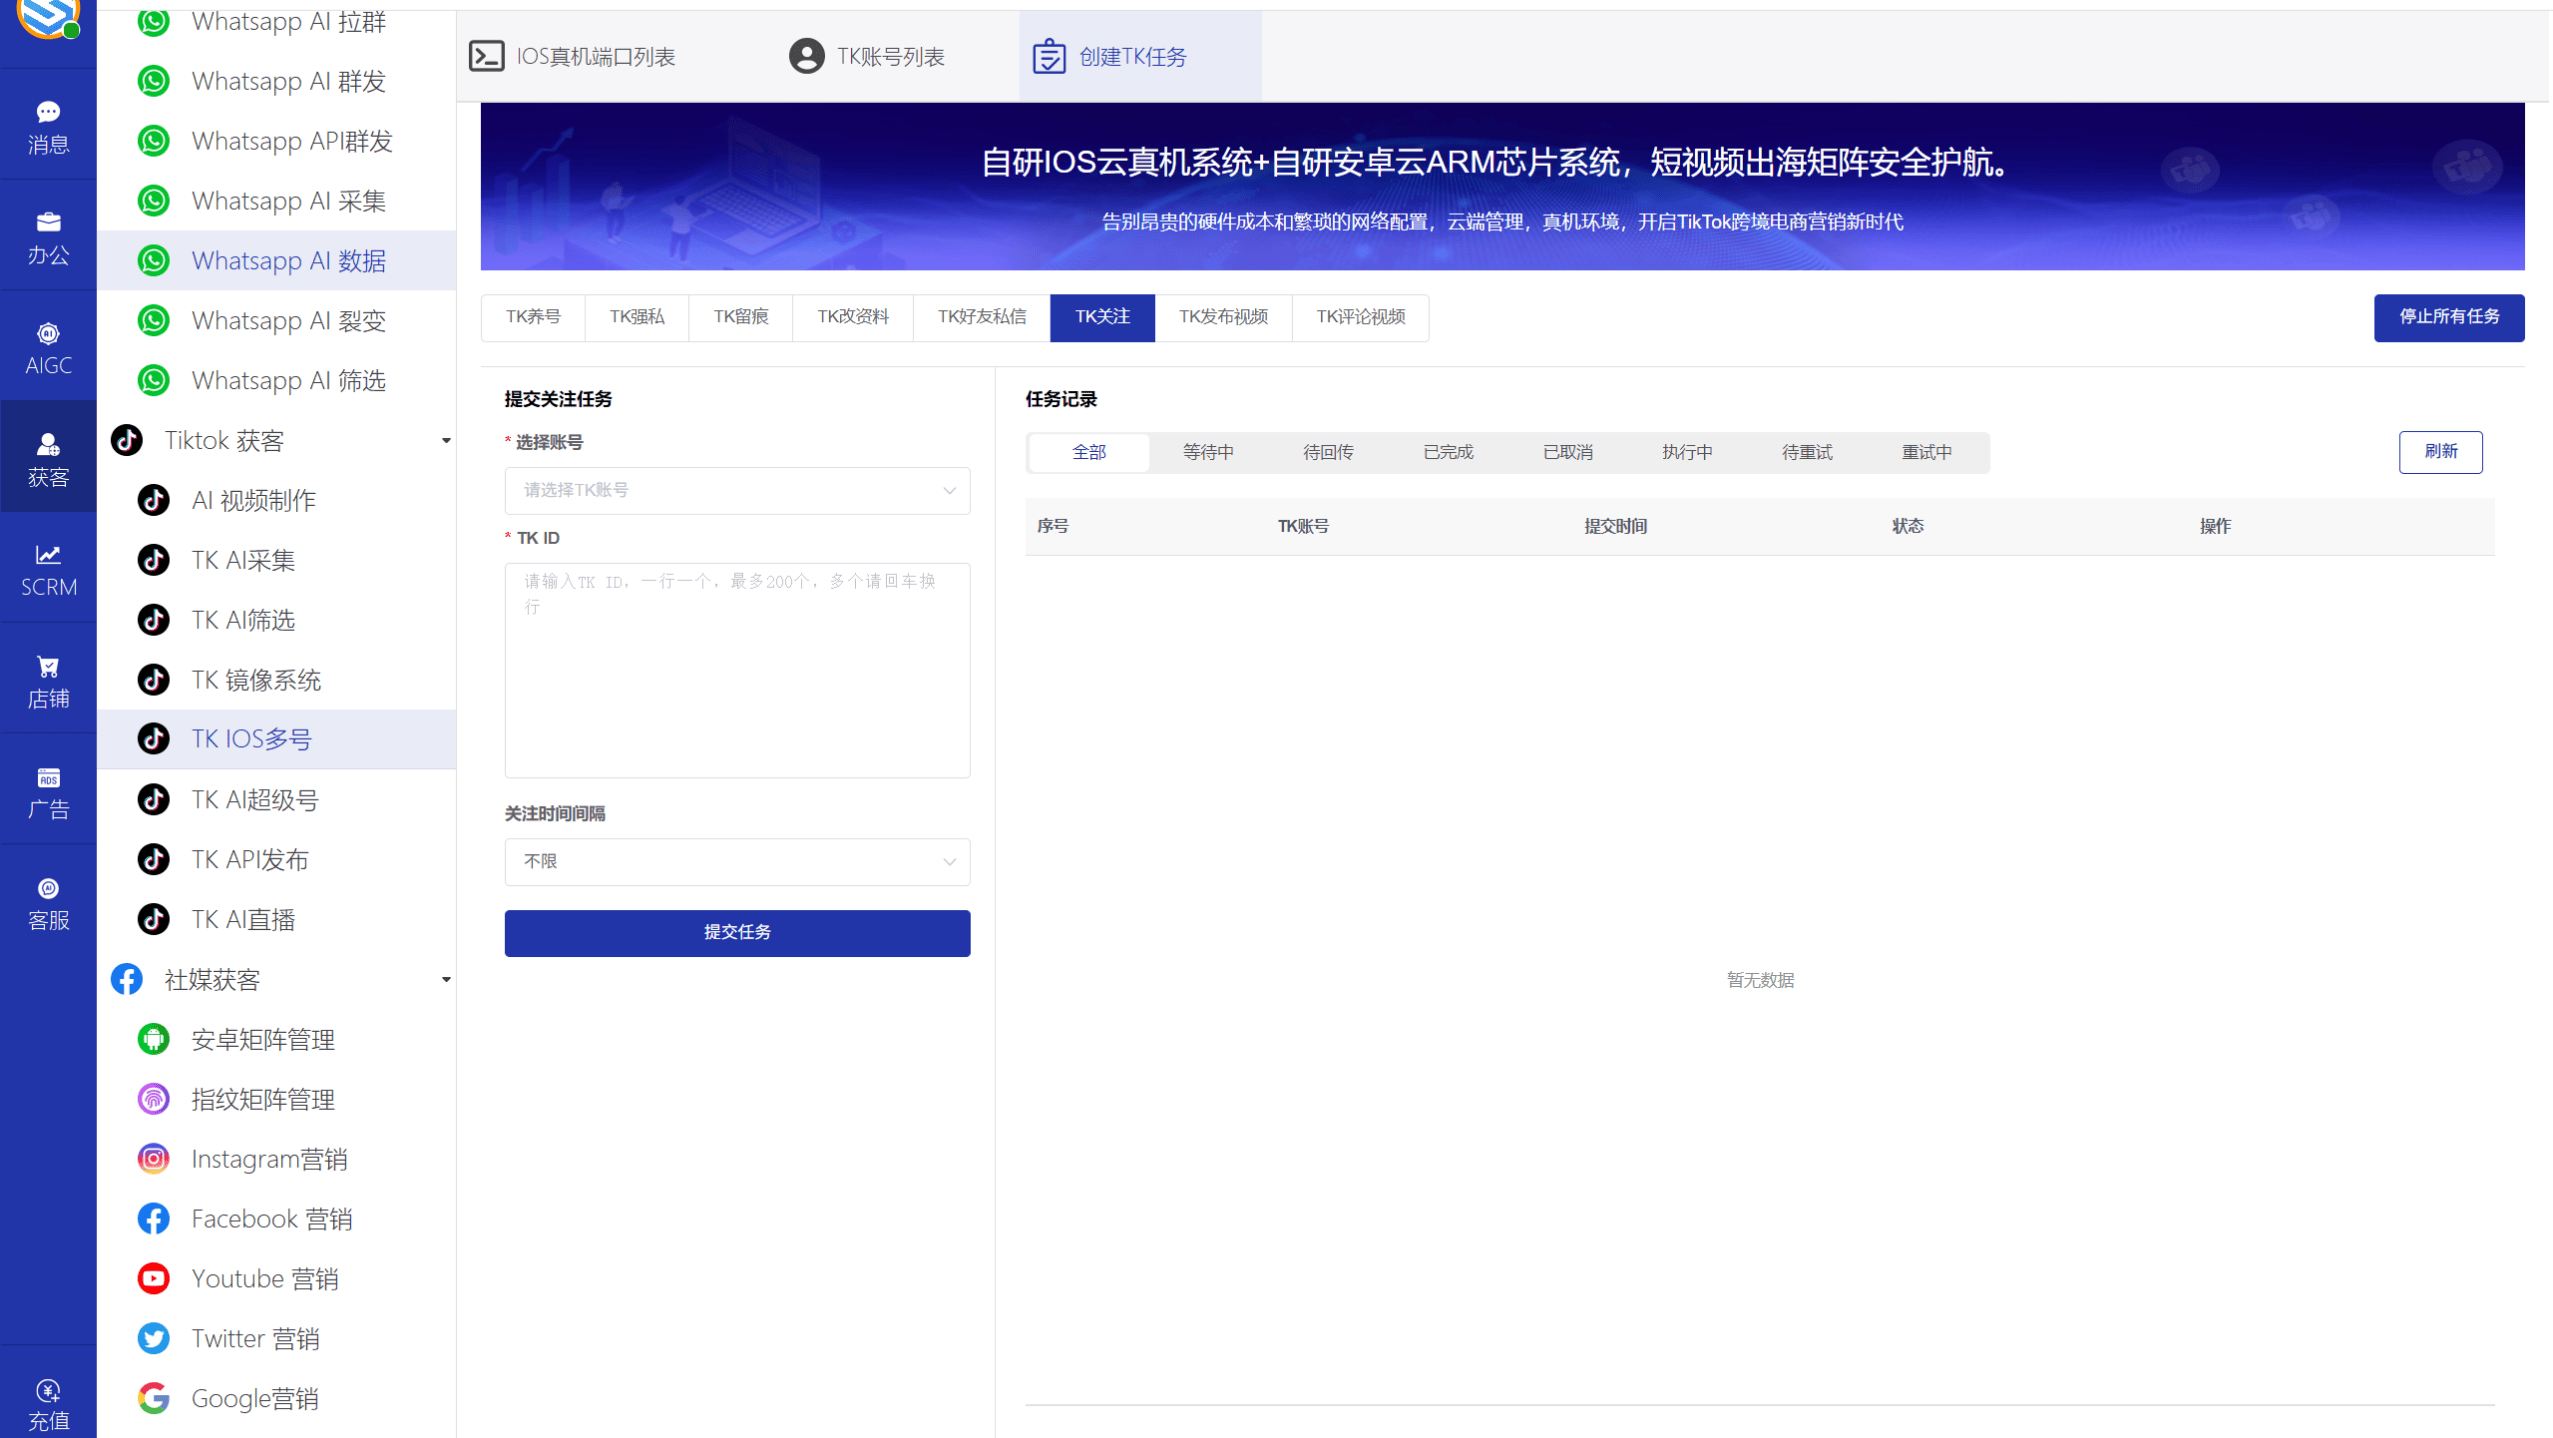Click the 提交任务 button
Image resolution: width=2553 pixels, height=1438 pixels.
tap(736, 932)
